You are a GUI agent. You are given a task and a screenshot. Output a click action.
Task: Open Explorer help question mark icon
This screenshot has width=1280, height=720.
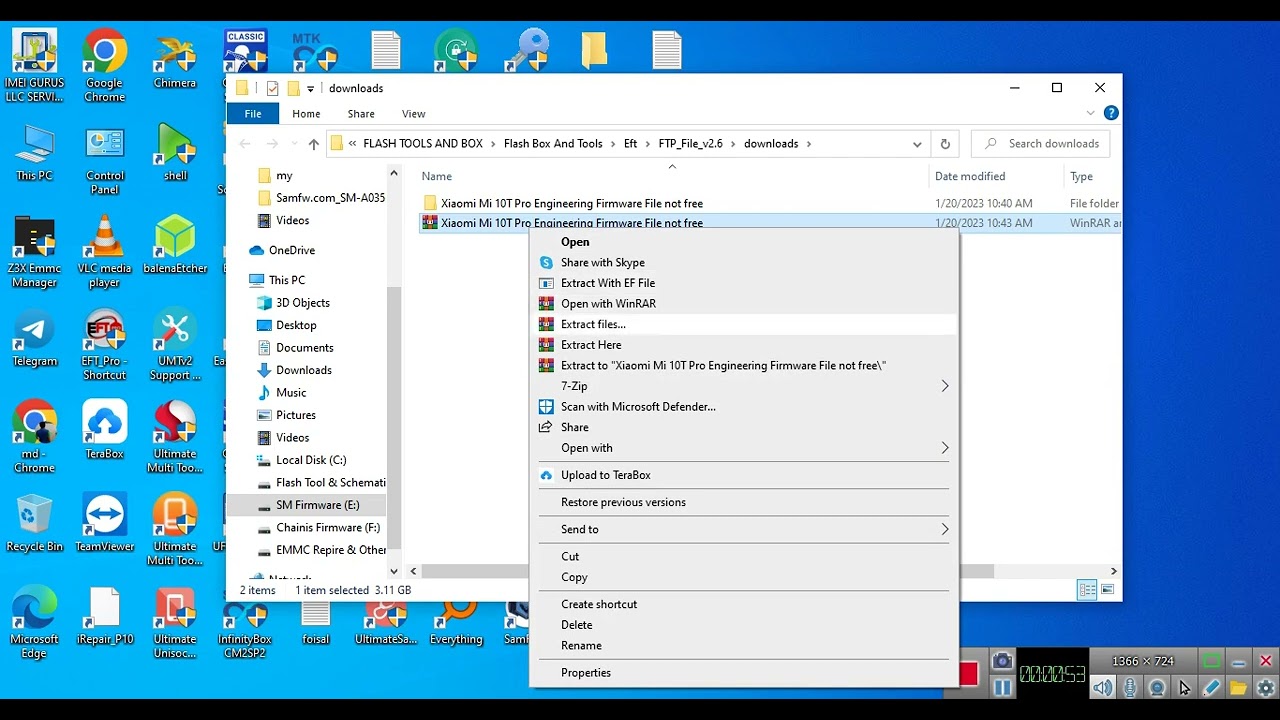click(x=1110, y=114)
